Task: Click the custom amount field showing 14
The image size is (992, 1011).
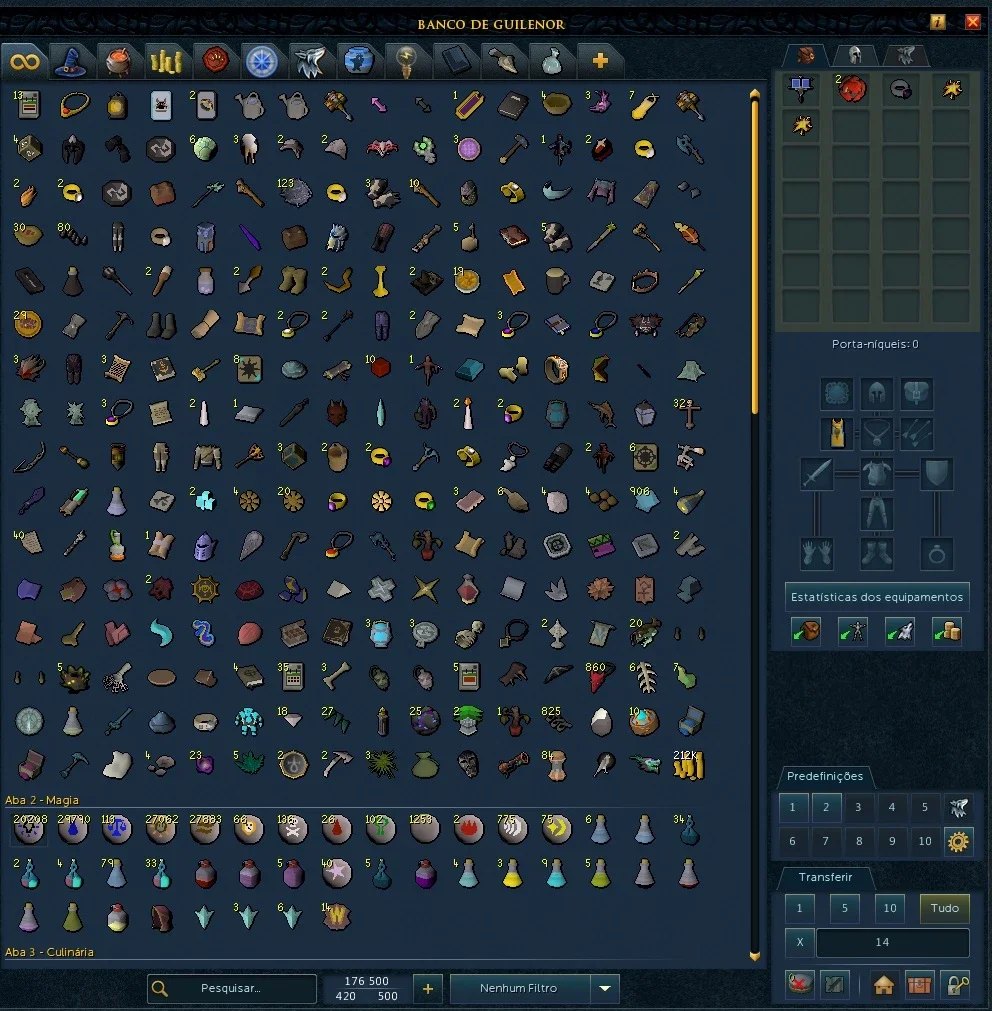Action: pos(893,942)
